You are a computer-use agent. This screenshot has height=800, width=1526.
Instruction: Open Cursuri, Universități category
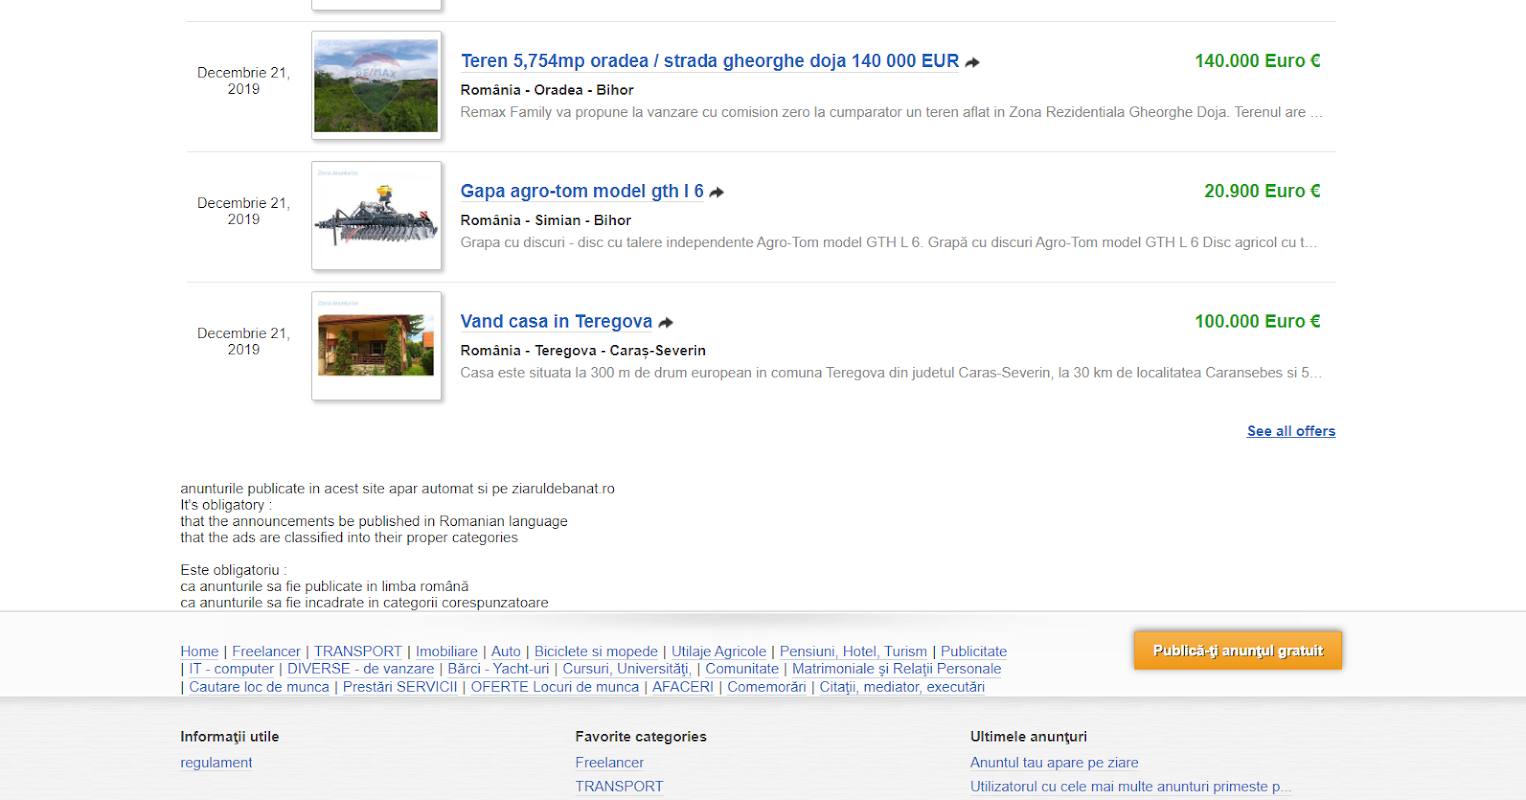point(627,669)
